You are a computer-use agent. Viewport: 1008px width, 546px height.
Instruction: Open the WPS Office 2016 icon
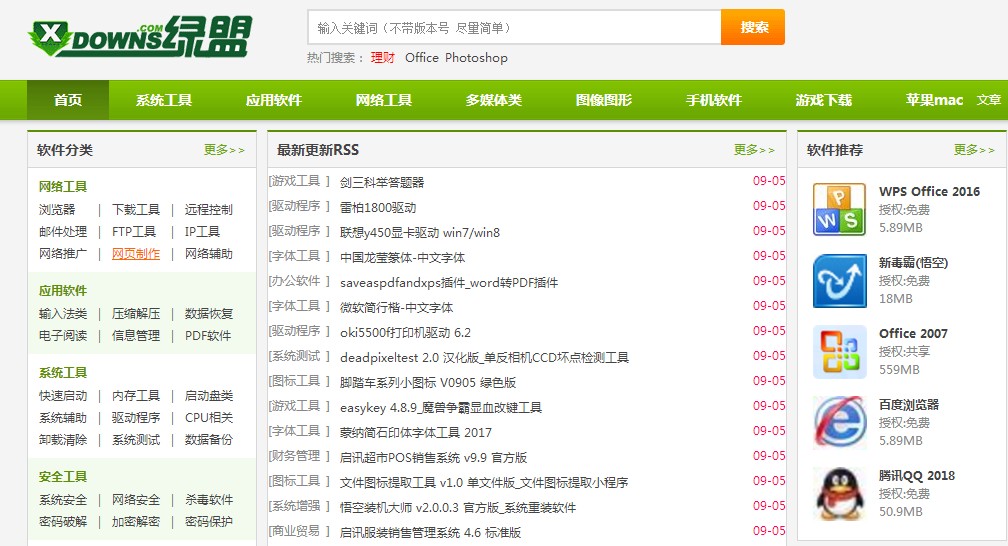click(x=839, y=210)
